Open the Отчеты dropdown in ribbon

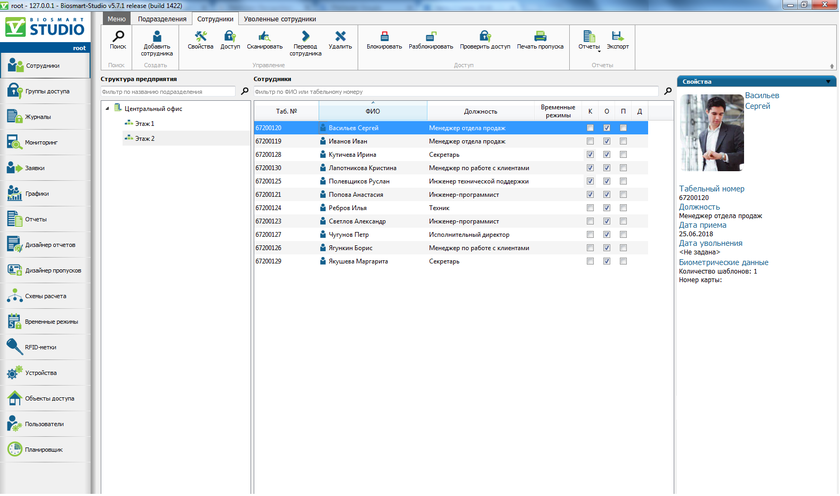[x=589, y=42]
